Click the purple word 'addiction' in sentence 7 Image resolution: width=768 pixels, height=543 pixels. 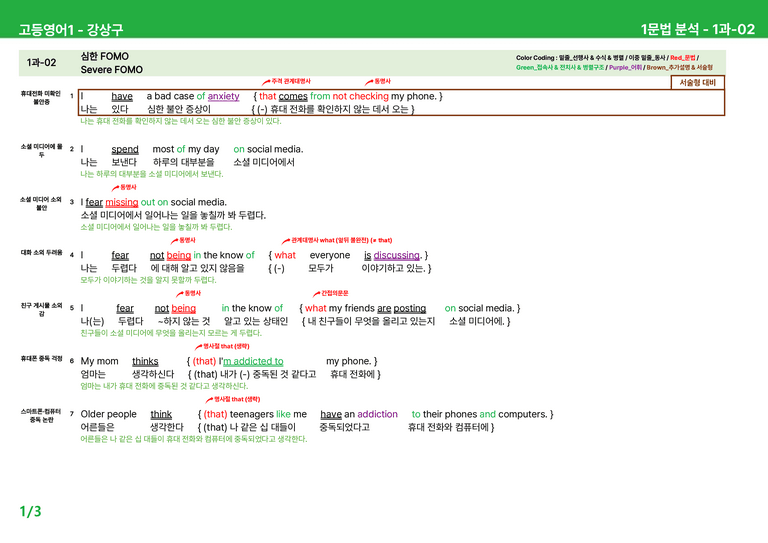click(x=378, y=414)
